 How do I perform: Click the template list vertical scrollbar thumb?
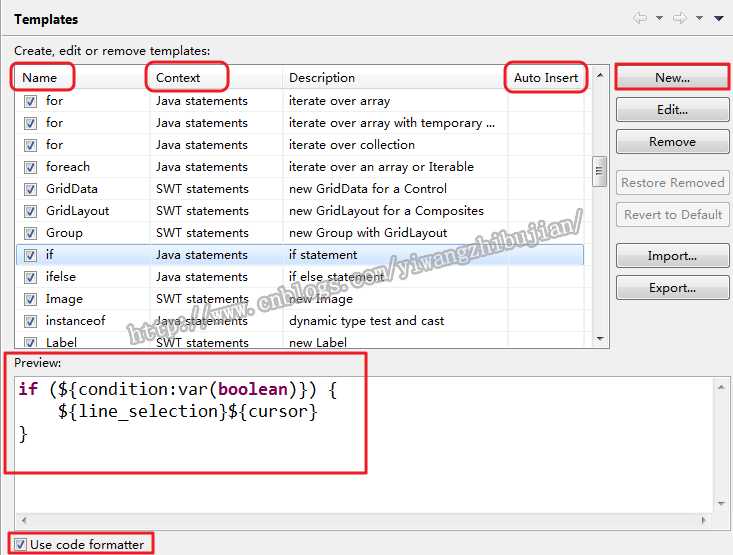click(599, 172)
